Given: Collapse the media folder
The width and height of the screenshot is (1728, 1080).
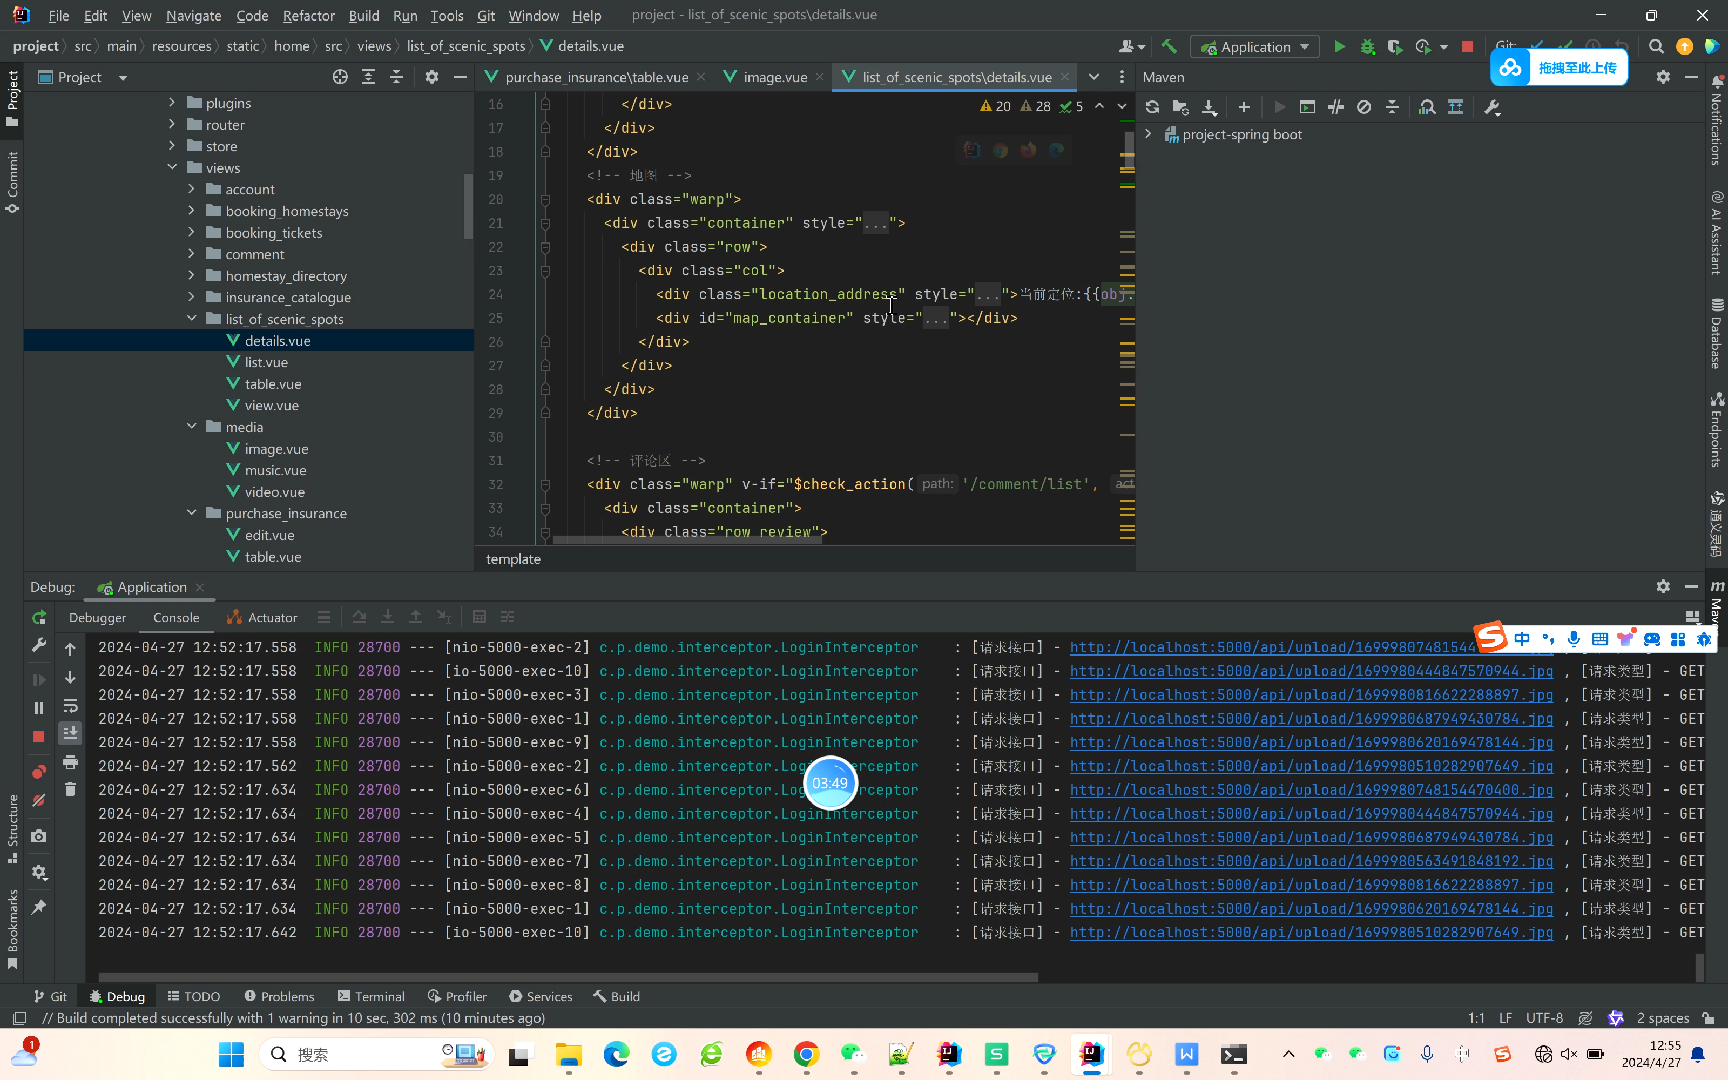Looking at the screenshot, I should tap(191, 427).
